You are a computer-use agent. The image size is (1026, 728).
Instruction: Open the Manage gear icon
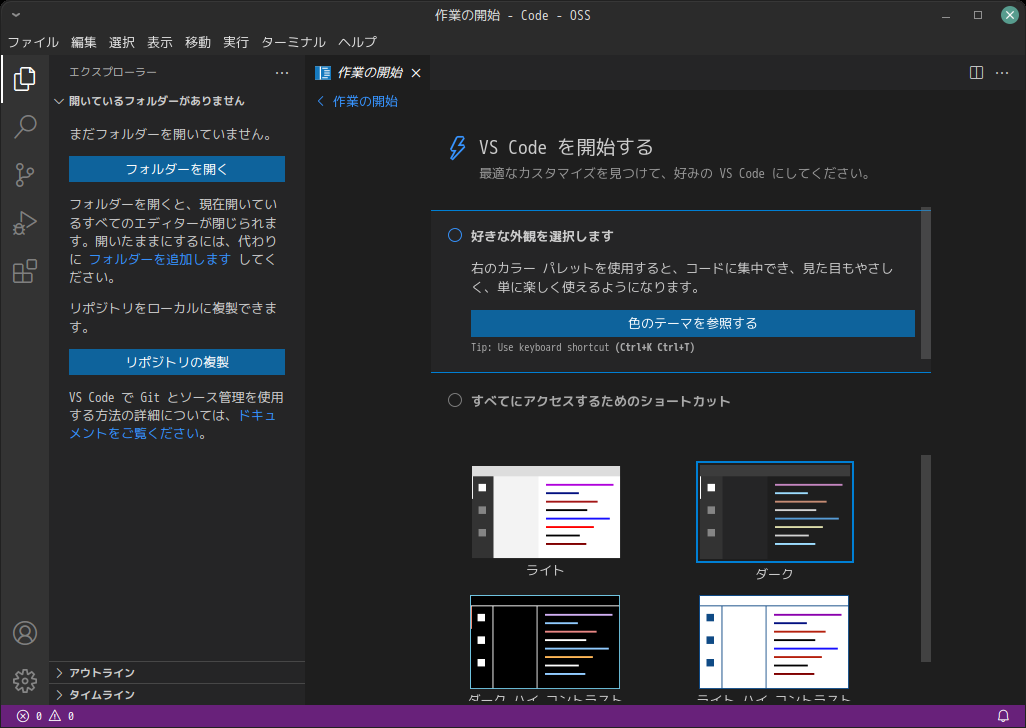coord(25,681)
